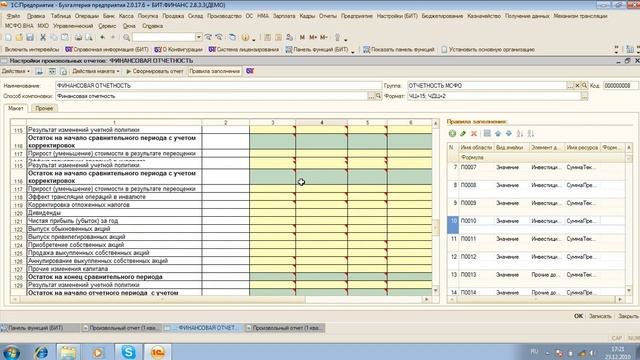Switch to the Макет tab
The image size is (640, 360).
tap(16, 108)
